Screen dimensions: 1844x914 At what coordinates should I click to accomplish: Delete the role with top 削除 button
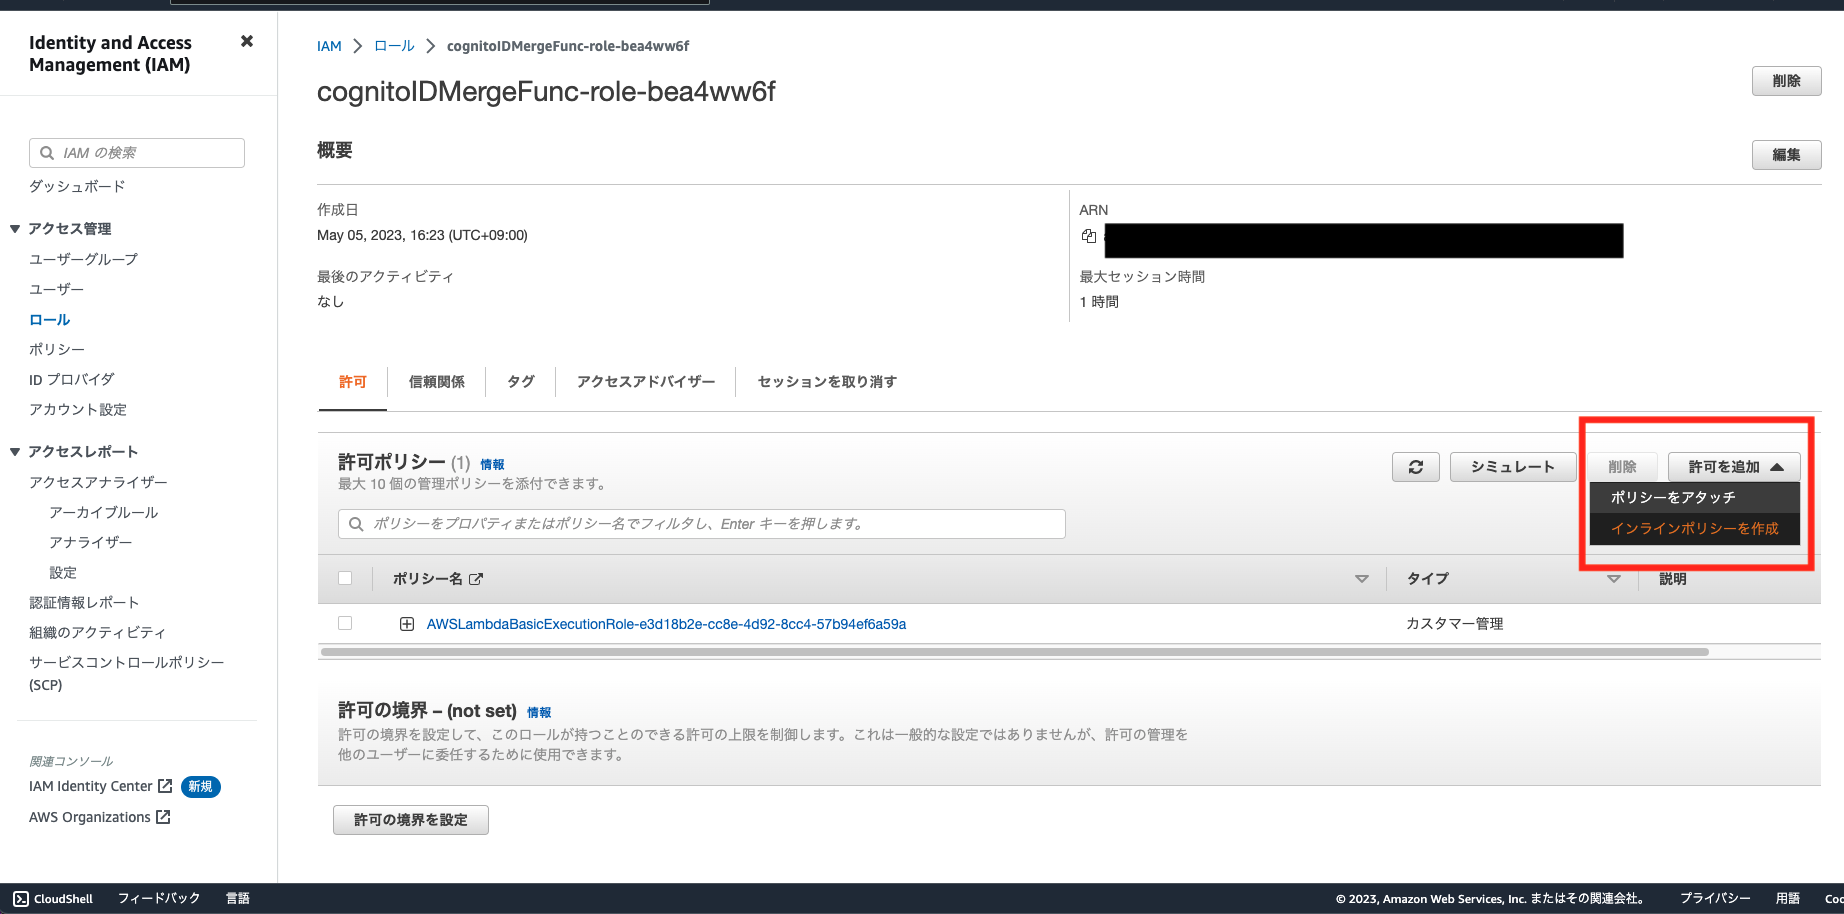[x=1786, y=81]
